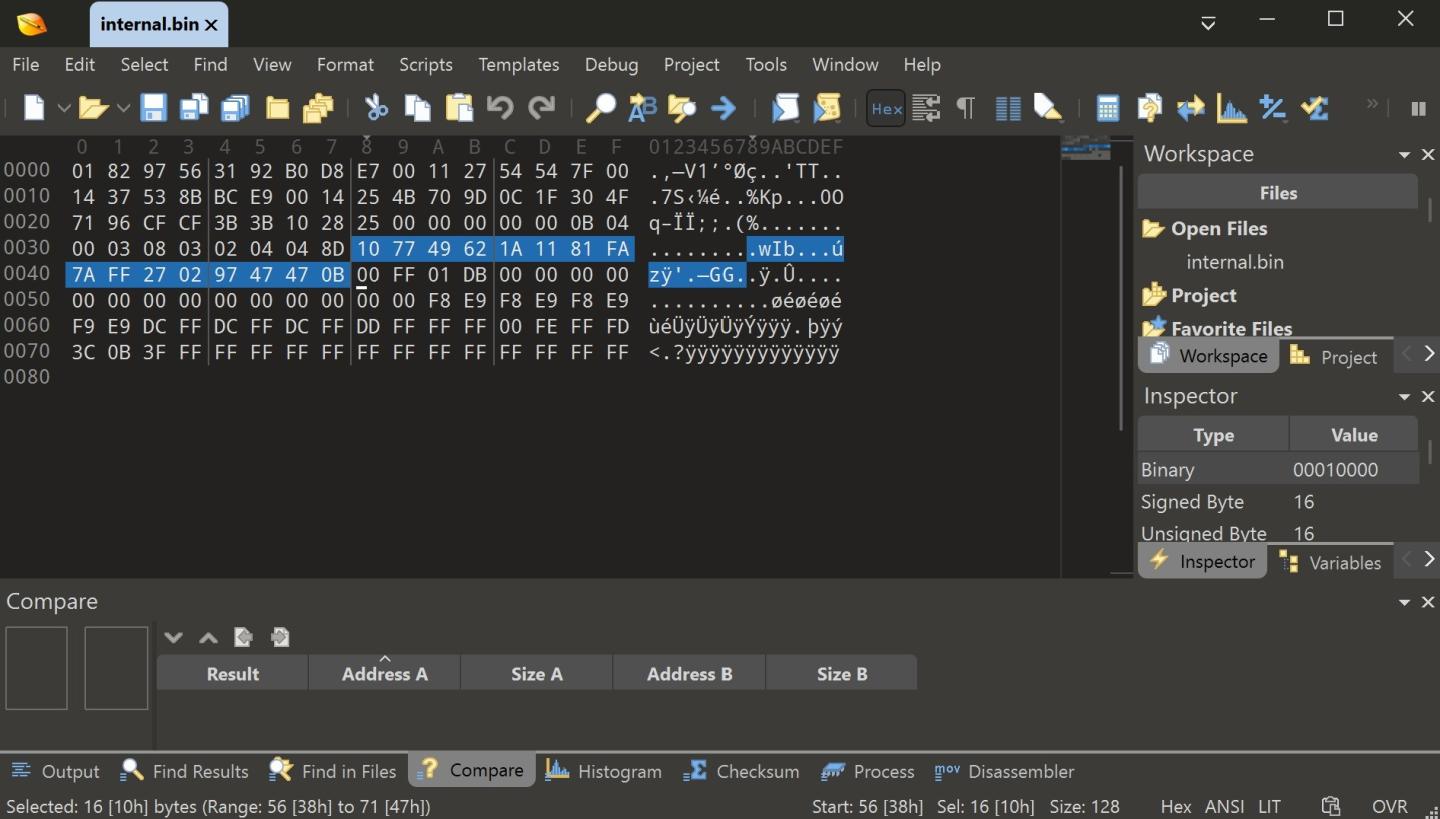
Task: Click the Histogram toolbar icon
Action: pos(1231,108)
